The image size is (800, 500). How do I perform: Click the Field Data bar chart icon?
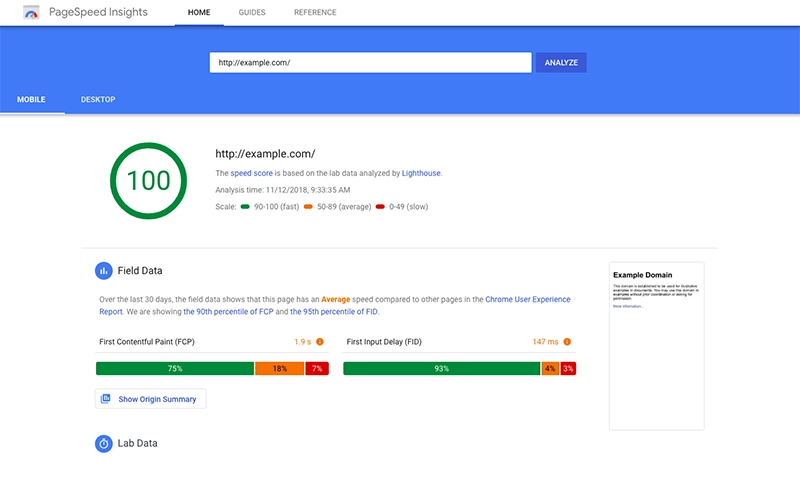point(104,271)
